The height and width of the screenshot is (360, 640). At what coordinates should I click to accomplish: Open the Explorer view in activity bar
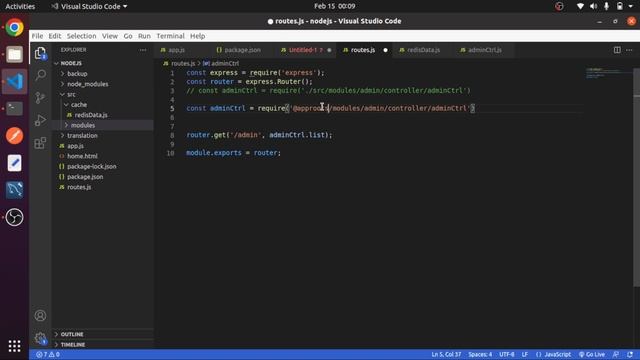(40, 53)
